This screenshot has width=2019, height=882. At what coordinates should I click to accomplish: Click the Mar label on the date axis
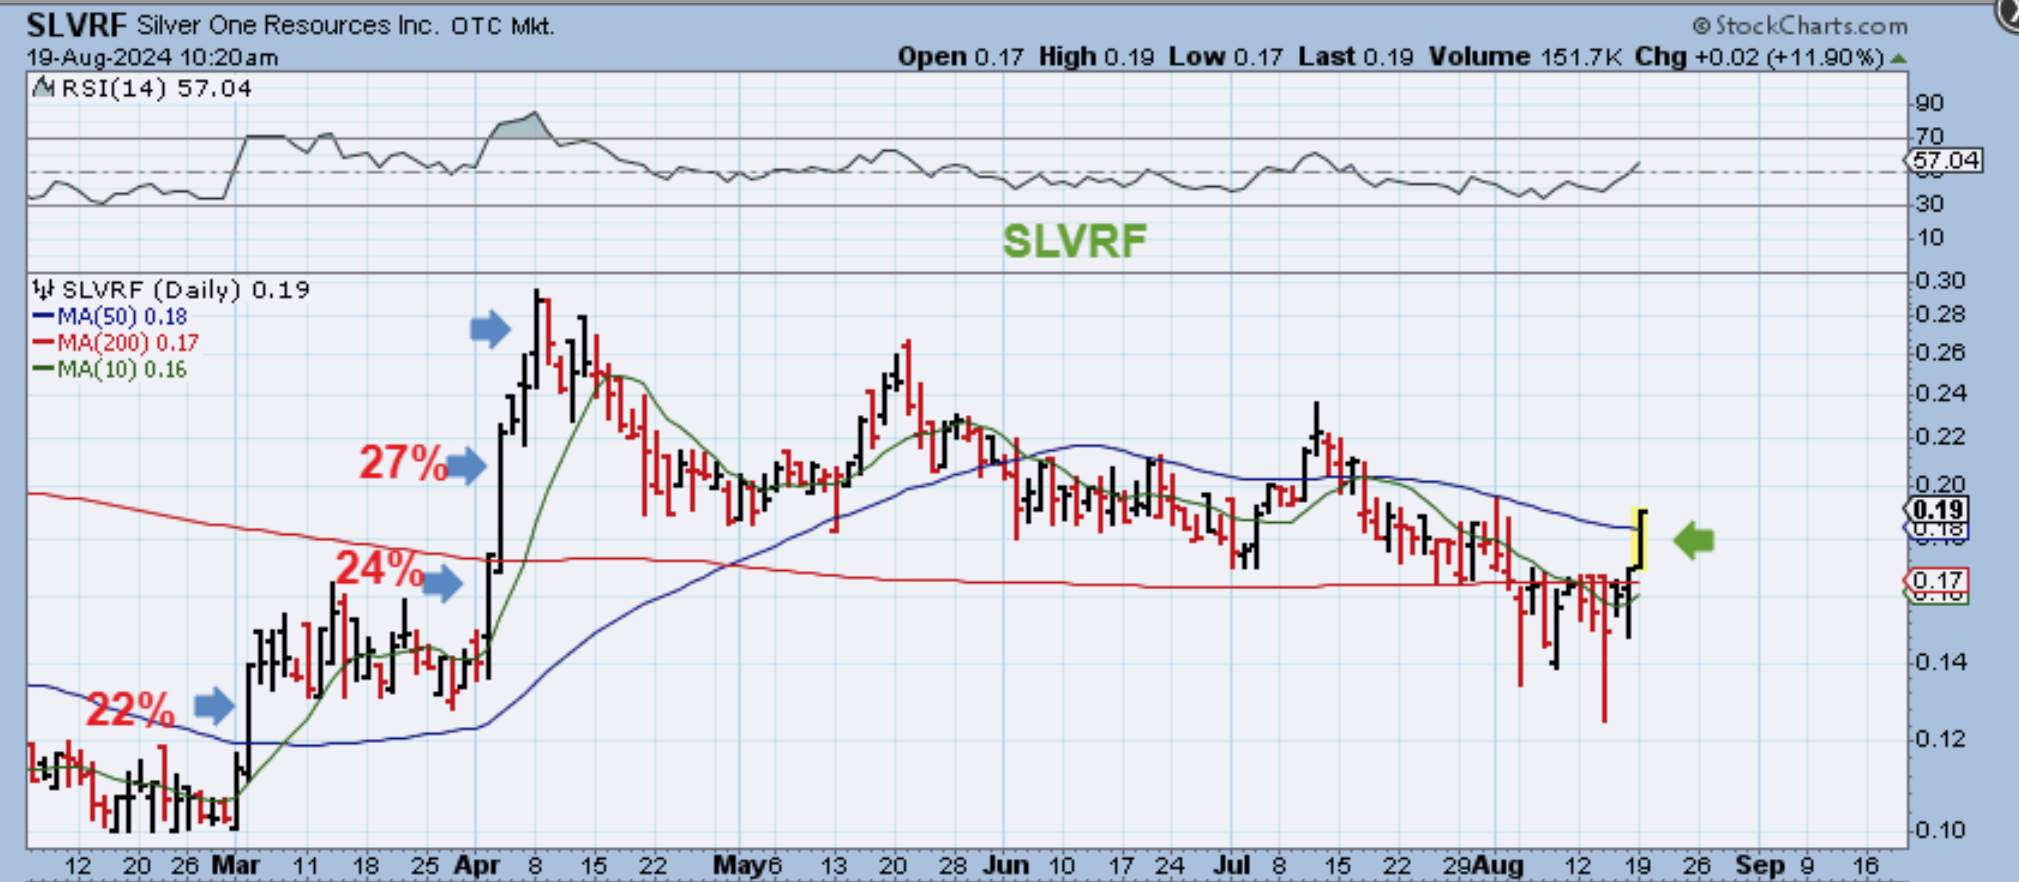click(236, 865)
